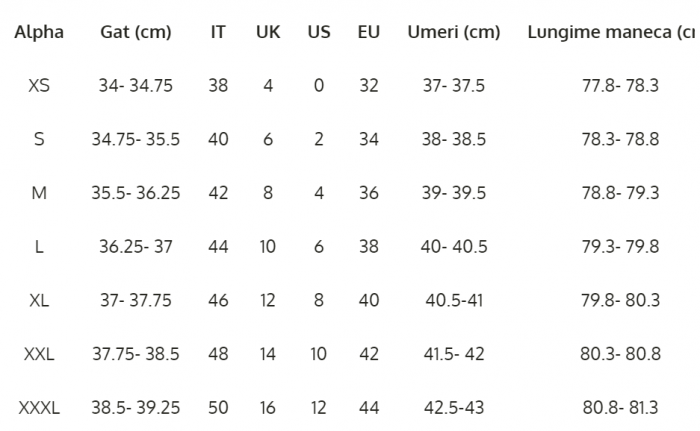Select the IT column header
Viewport: 700px width, 431px height.
coord(218,32)
